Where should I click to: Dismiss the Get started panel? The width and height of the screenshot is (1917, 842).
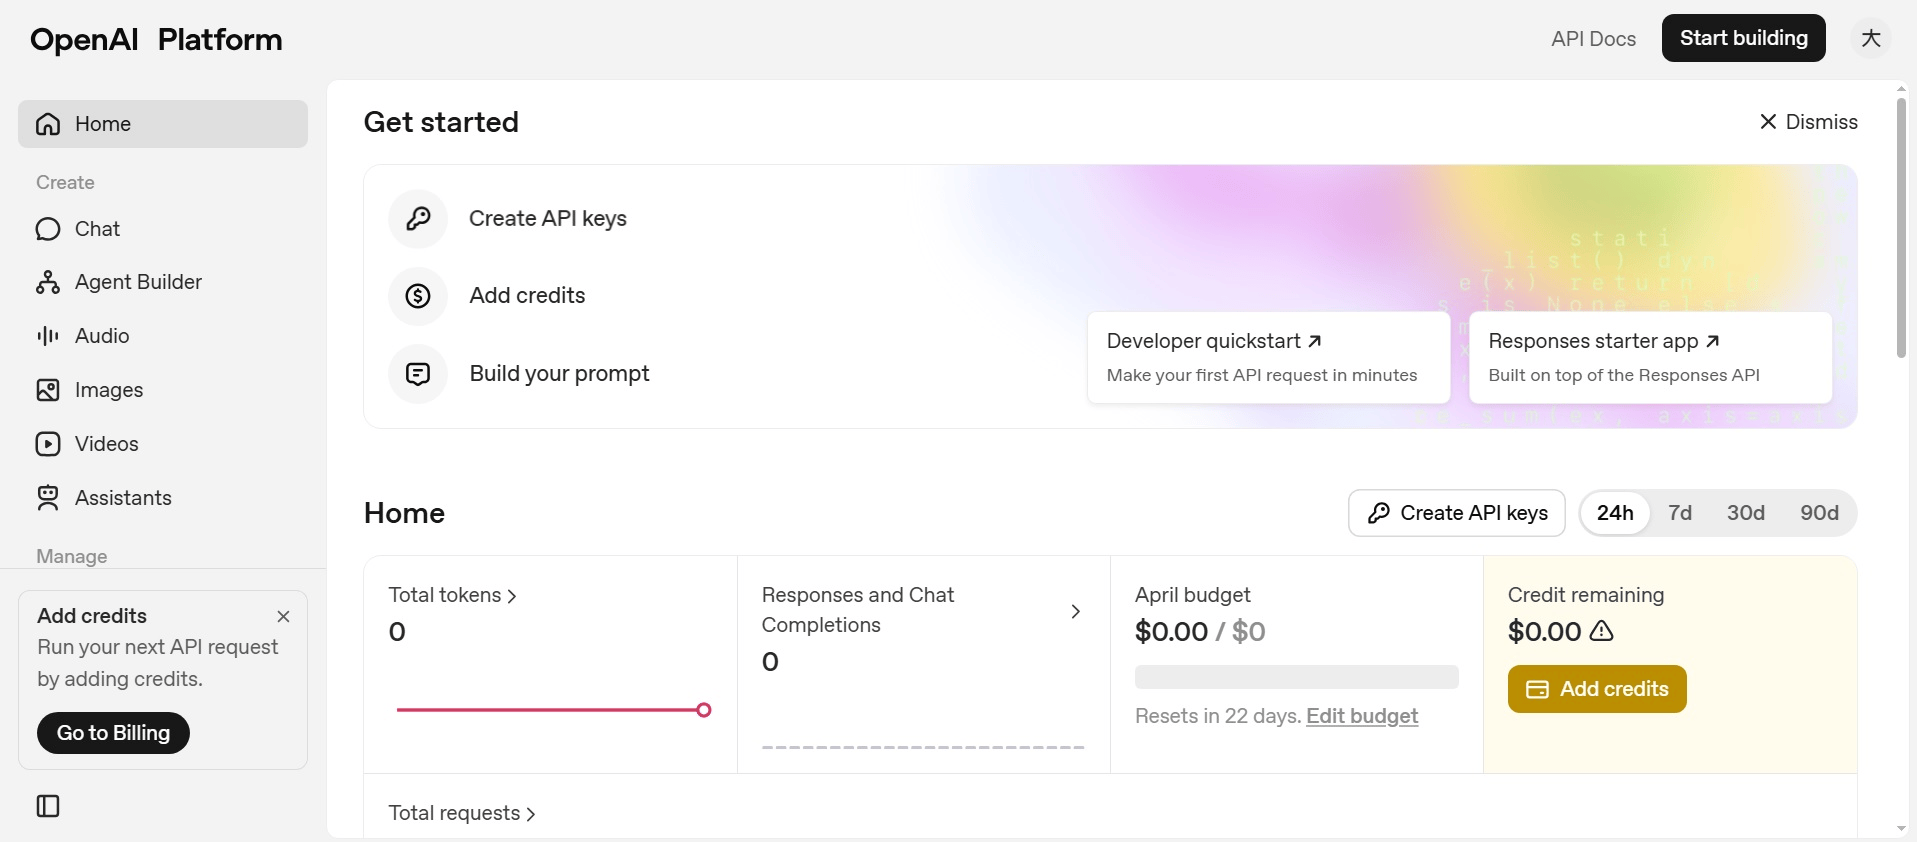[1808, 121]
